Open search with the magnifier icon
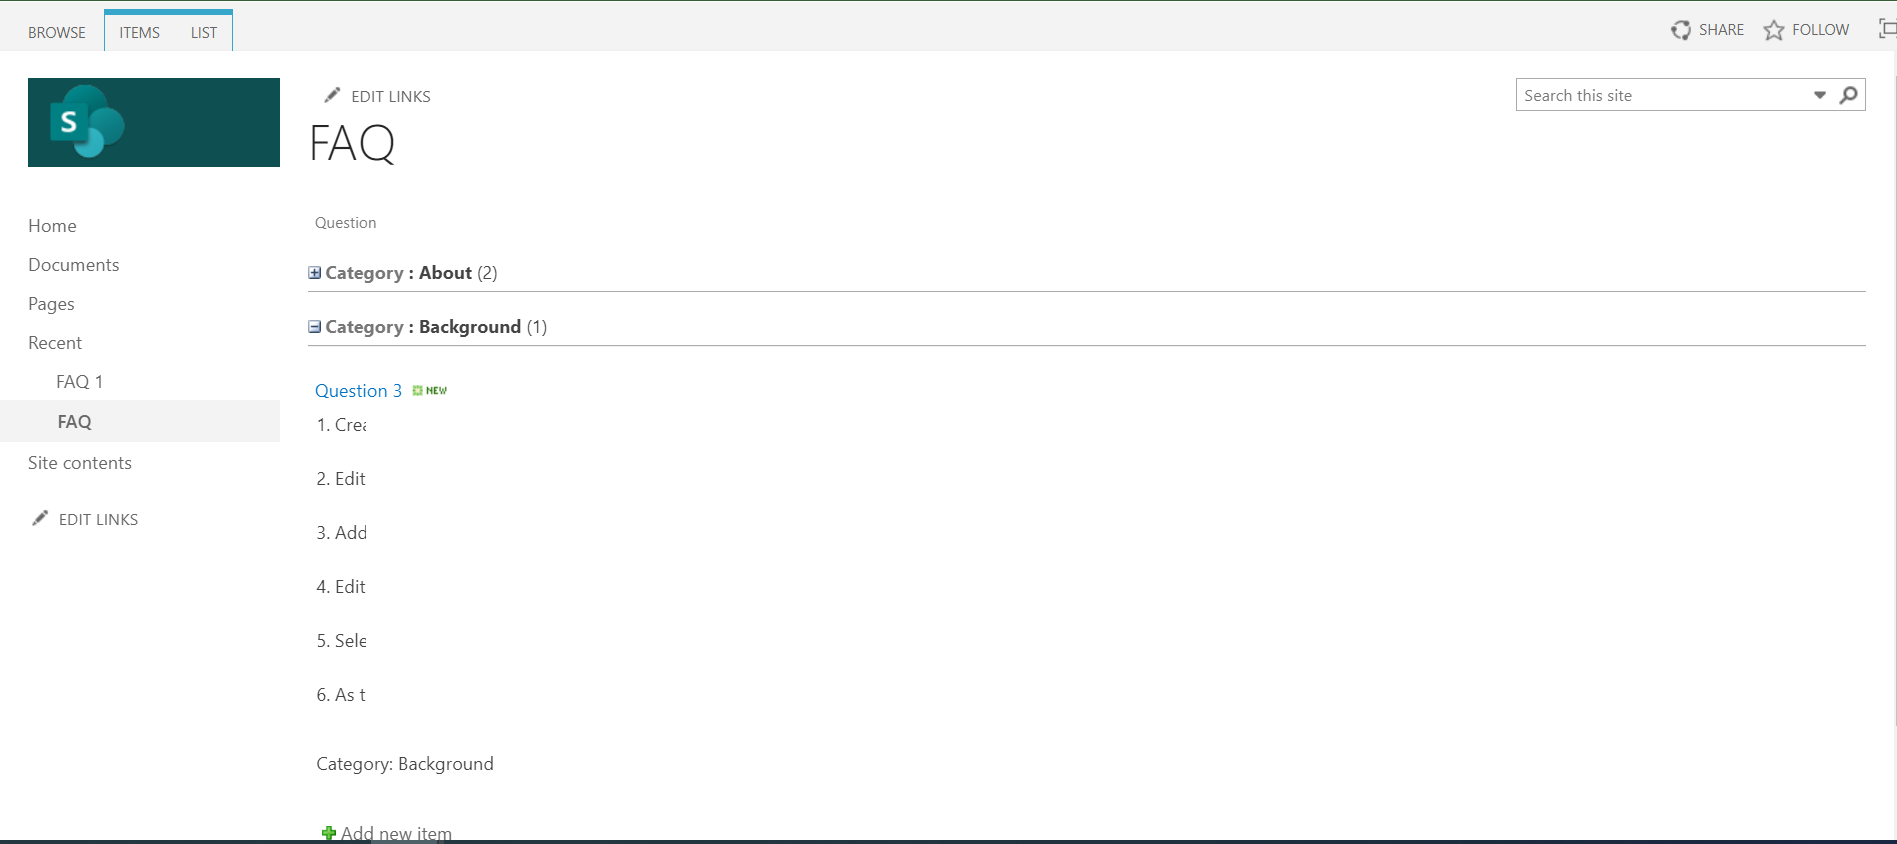Screen dimensions: 1897x844 click(1847, 95)
